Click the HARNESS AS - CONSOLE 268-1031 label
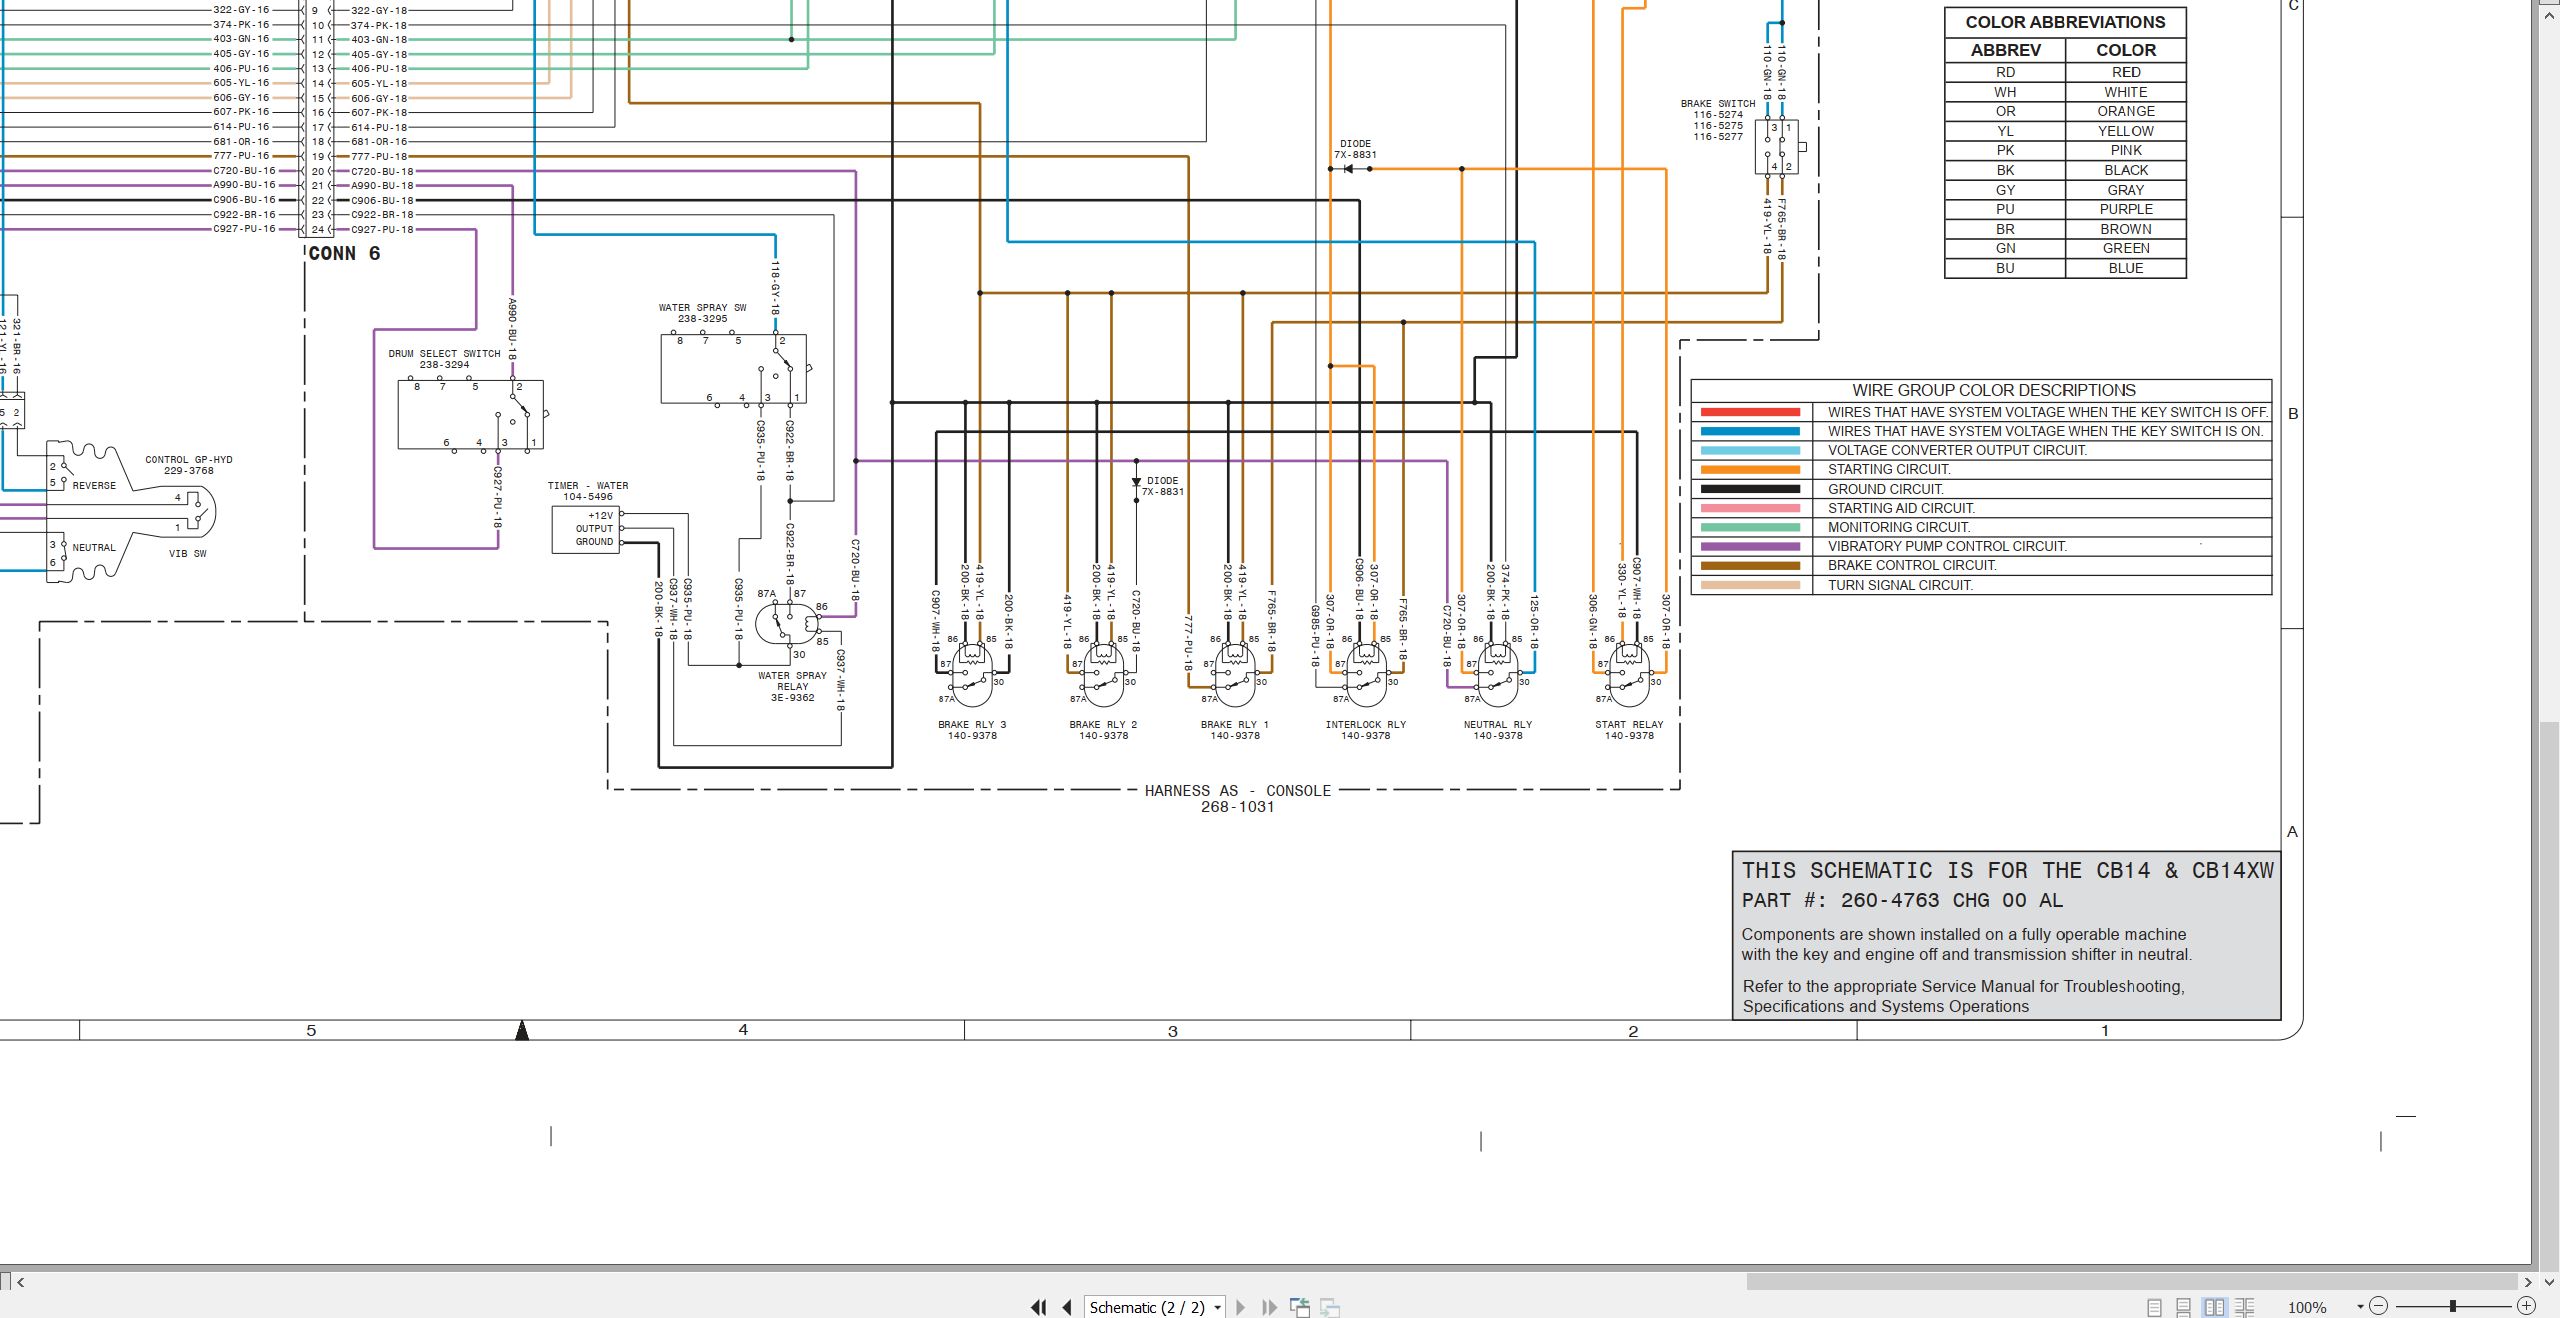The height and width of the screenshot is (1318, 2560). click(1238, 798)
